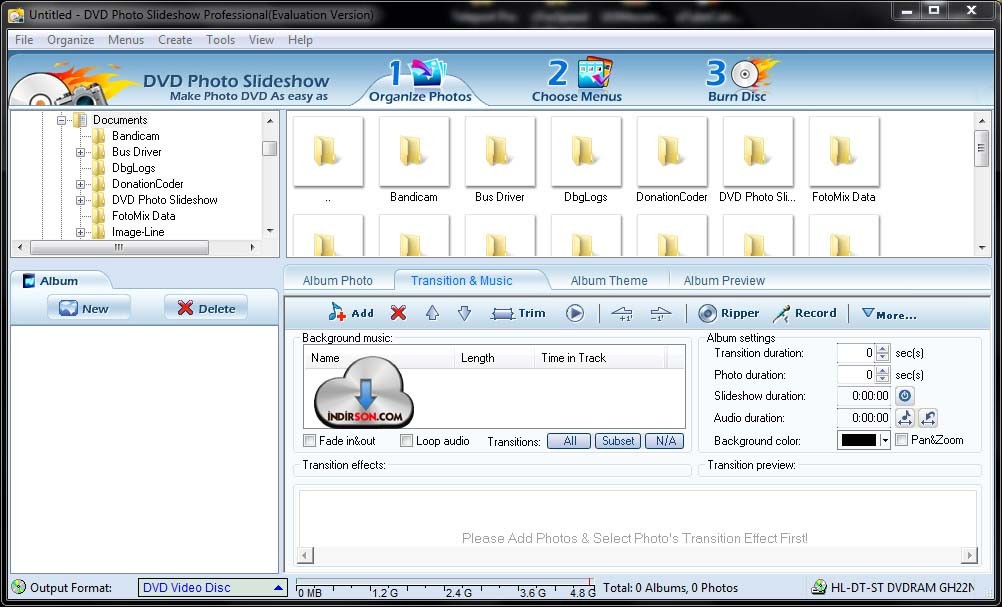The width and height of the screenshot is (1002, 607).
Task: Click the second audio duration sync icon
Action: click(x=928, y=418)
